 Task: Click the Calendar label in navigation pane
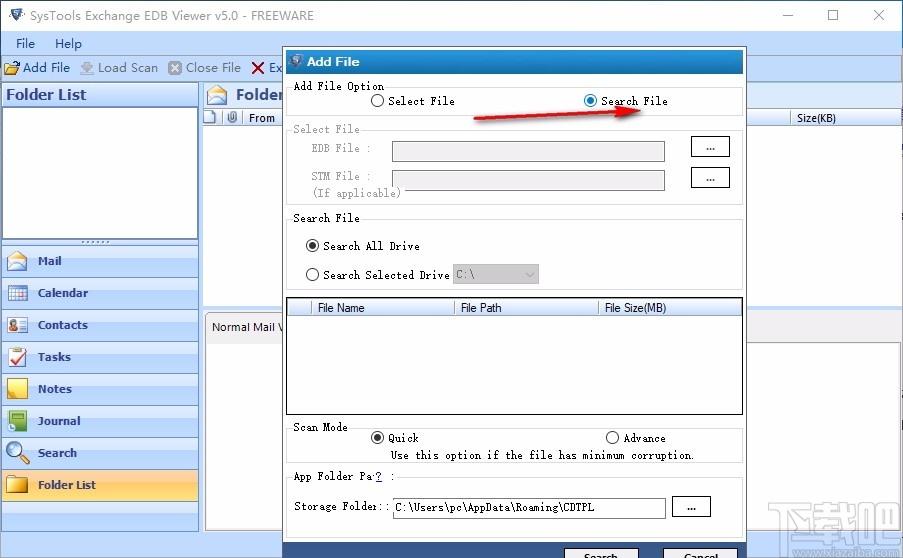click(x=63, y=293)
